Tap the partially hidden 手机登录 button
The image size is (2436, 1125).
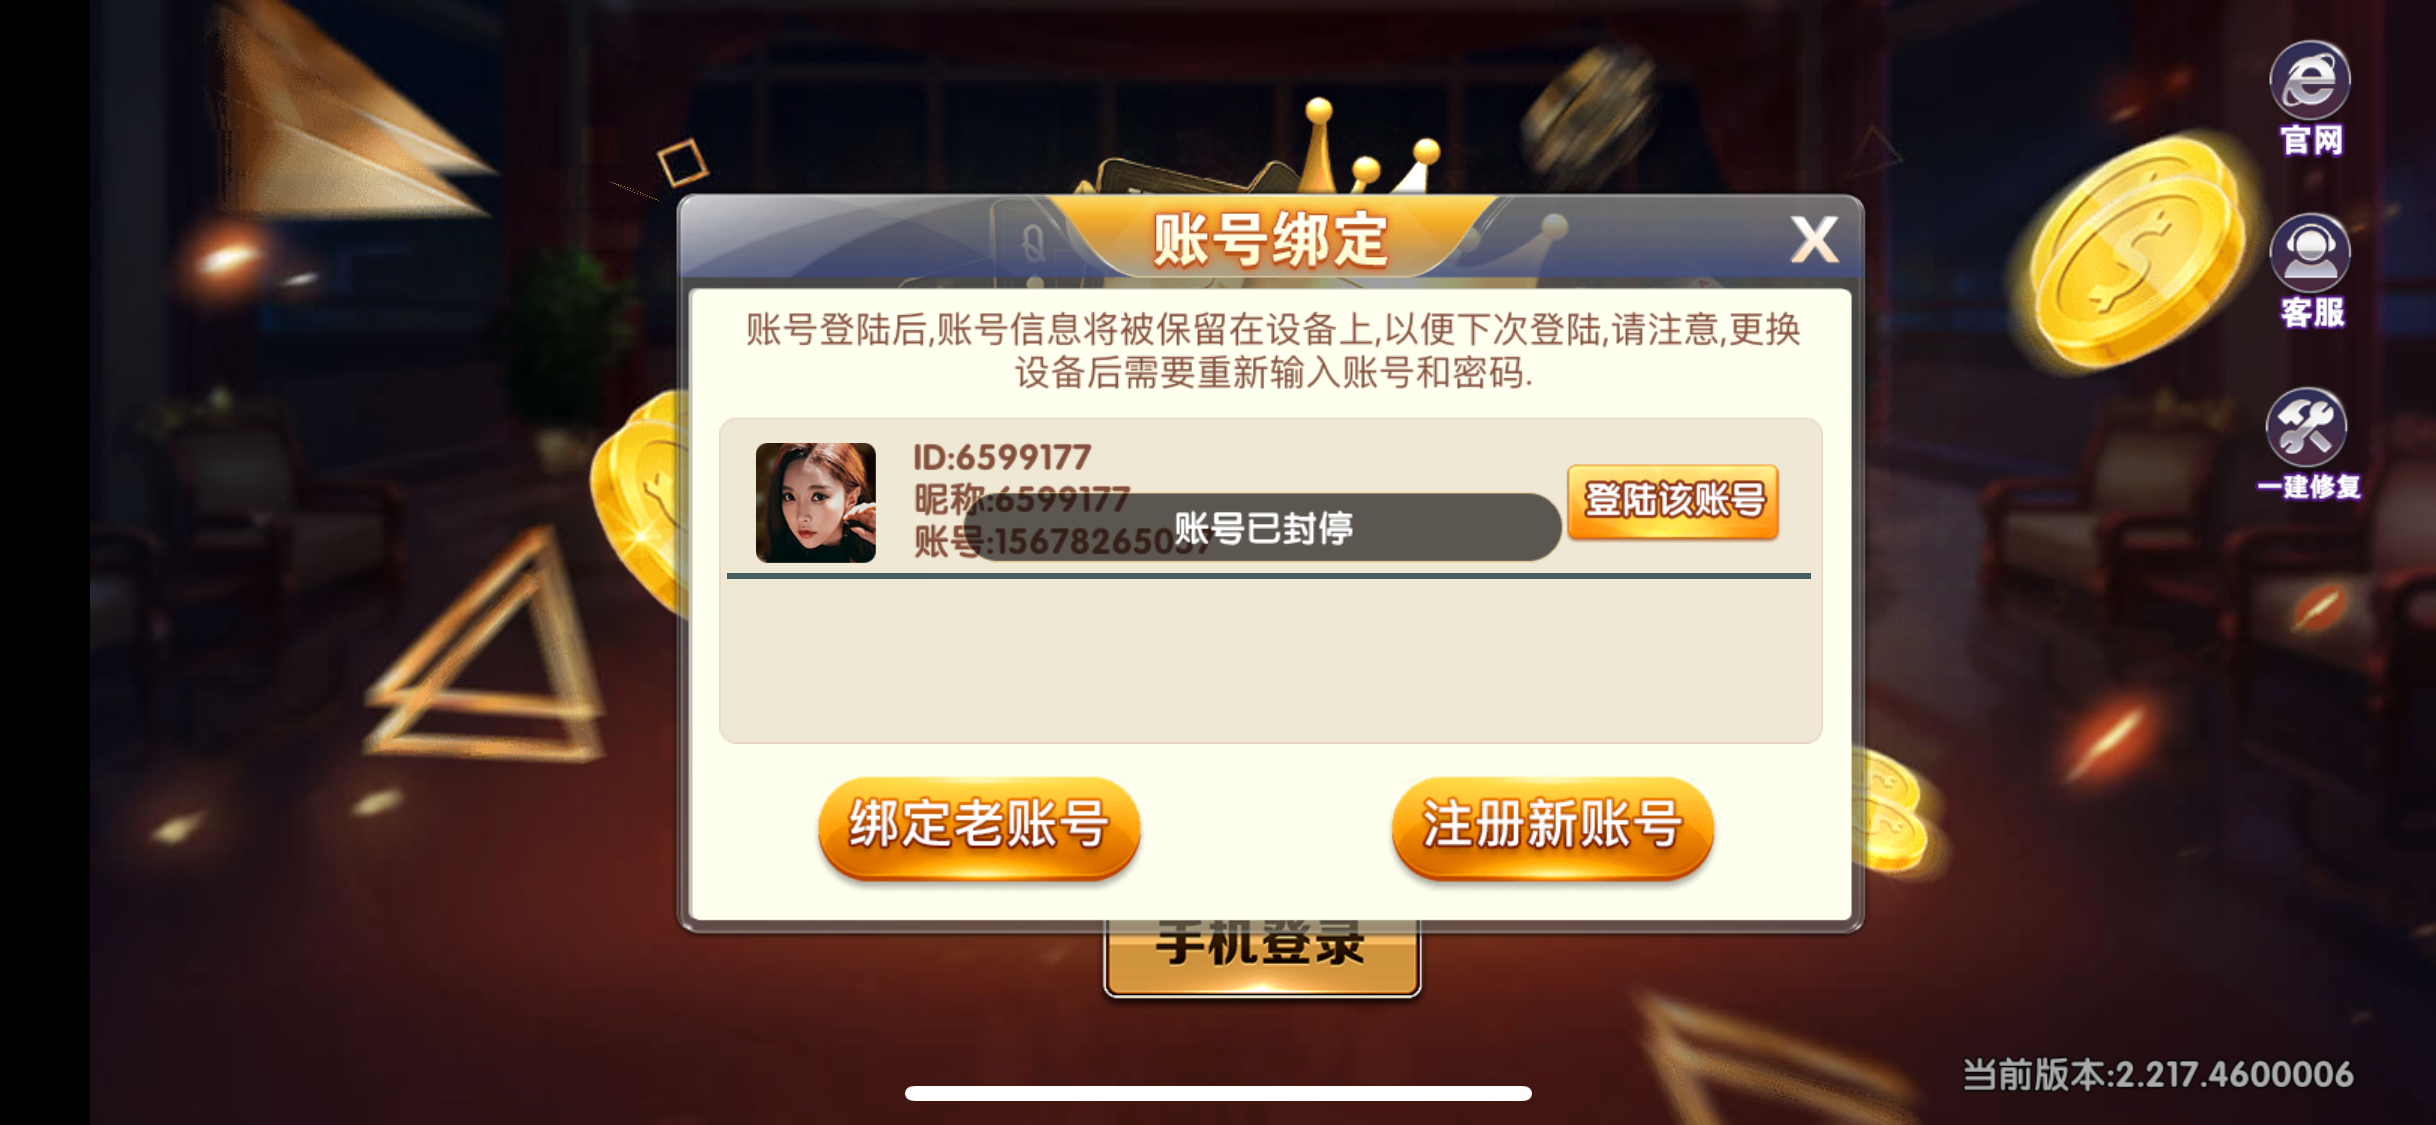[x=1262, y=957]
